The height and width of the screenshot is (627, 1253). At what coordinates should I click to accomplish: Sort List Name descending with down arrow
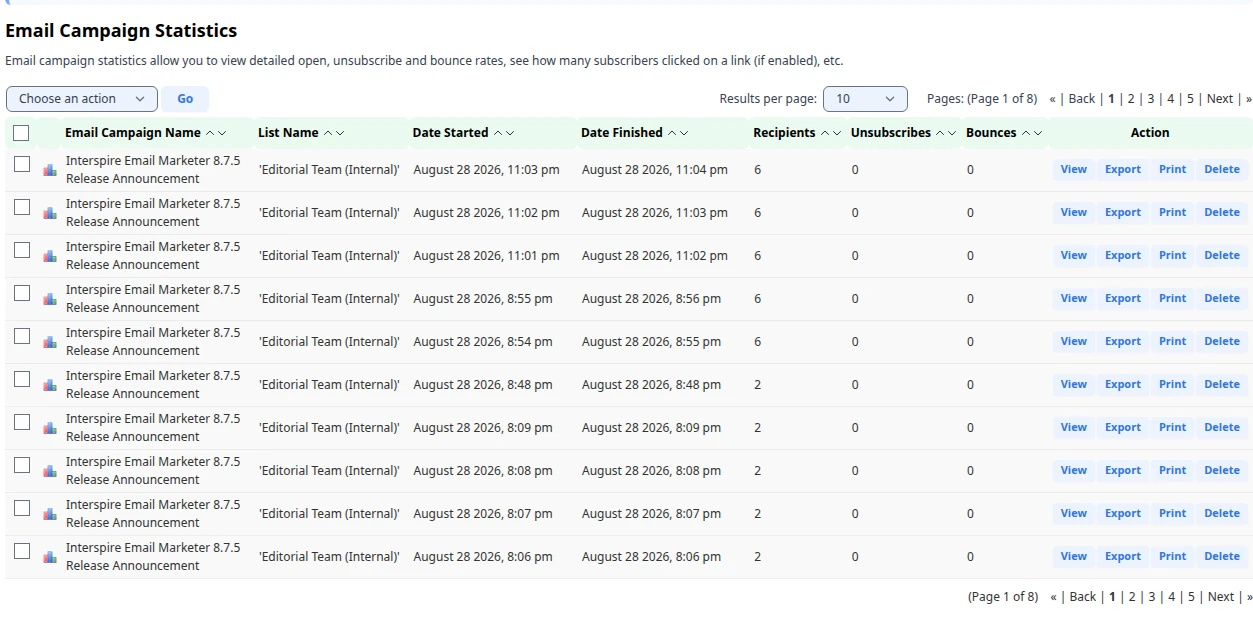click(340, 133)
